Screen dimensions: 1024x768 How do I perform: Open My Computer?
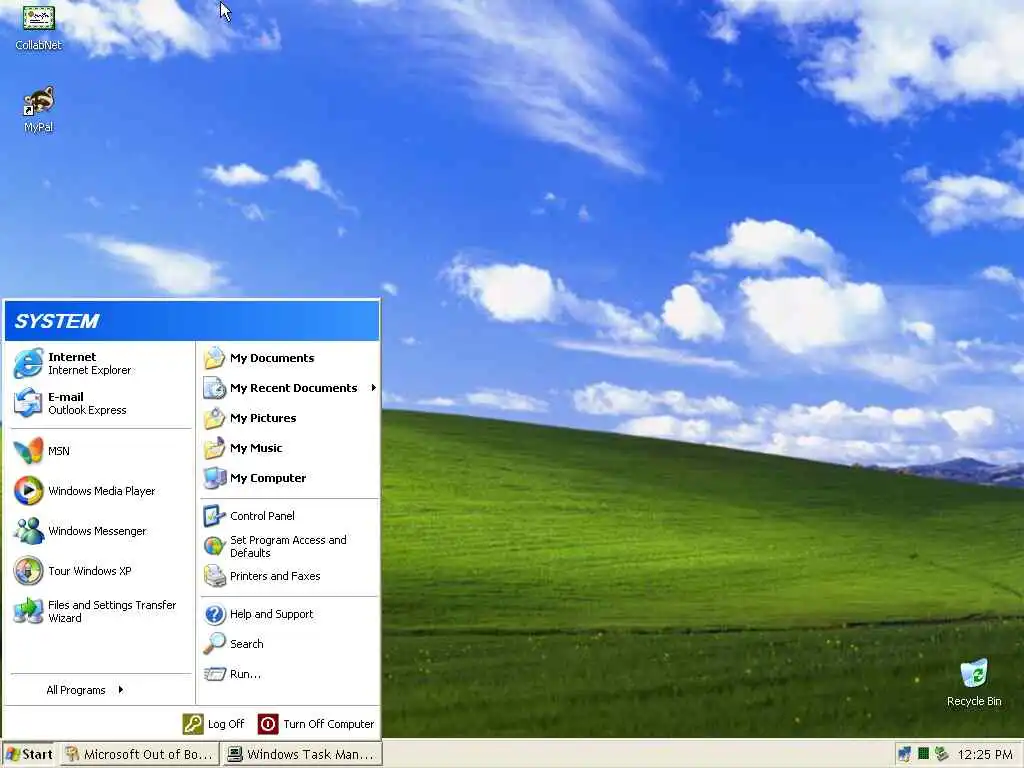click(289, 478)
